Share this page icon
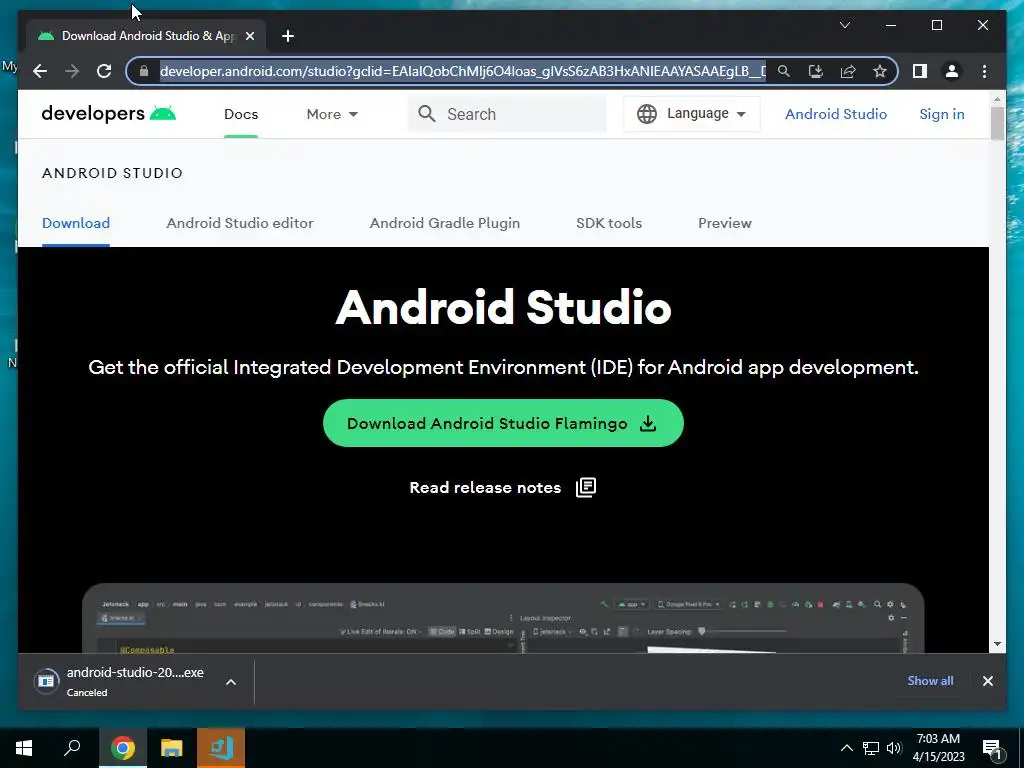Image resolution: width=1024 pixels, height=768 pixels. pyautogui.click(x=848, y=71)
